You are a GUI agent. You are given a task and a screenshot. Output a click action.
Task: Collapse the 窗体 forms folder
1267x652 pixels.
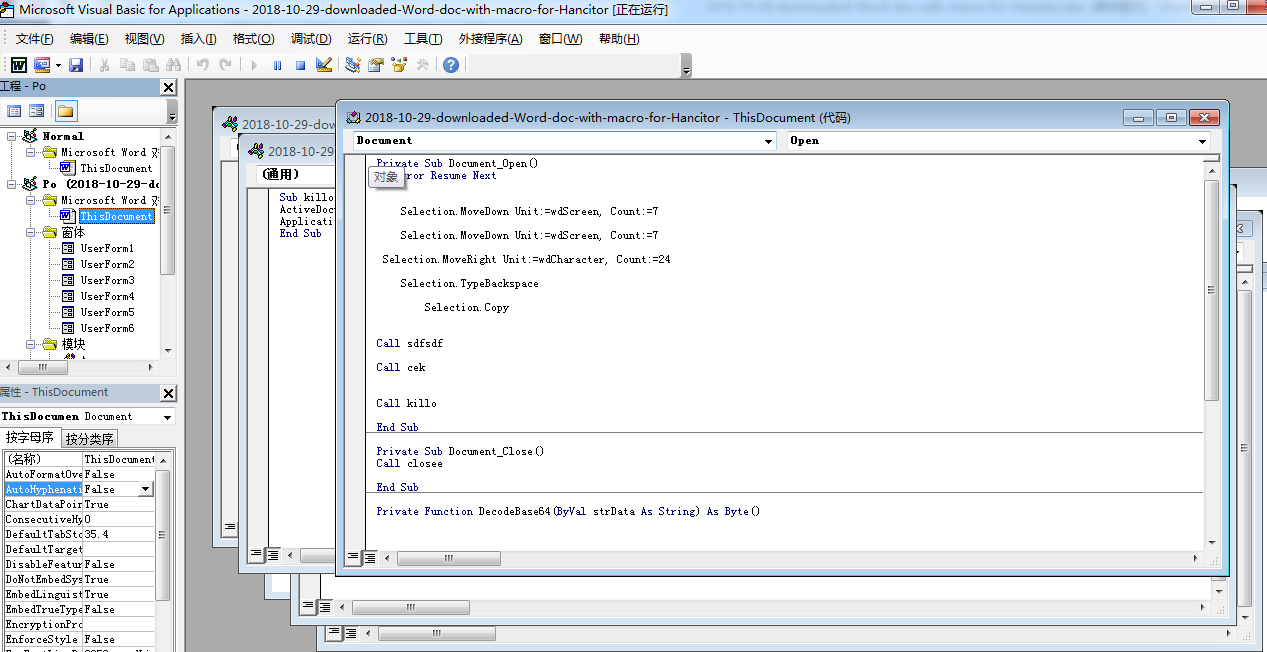(30, 232)
